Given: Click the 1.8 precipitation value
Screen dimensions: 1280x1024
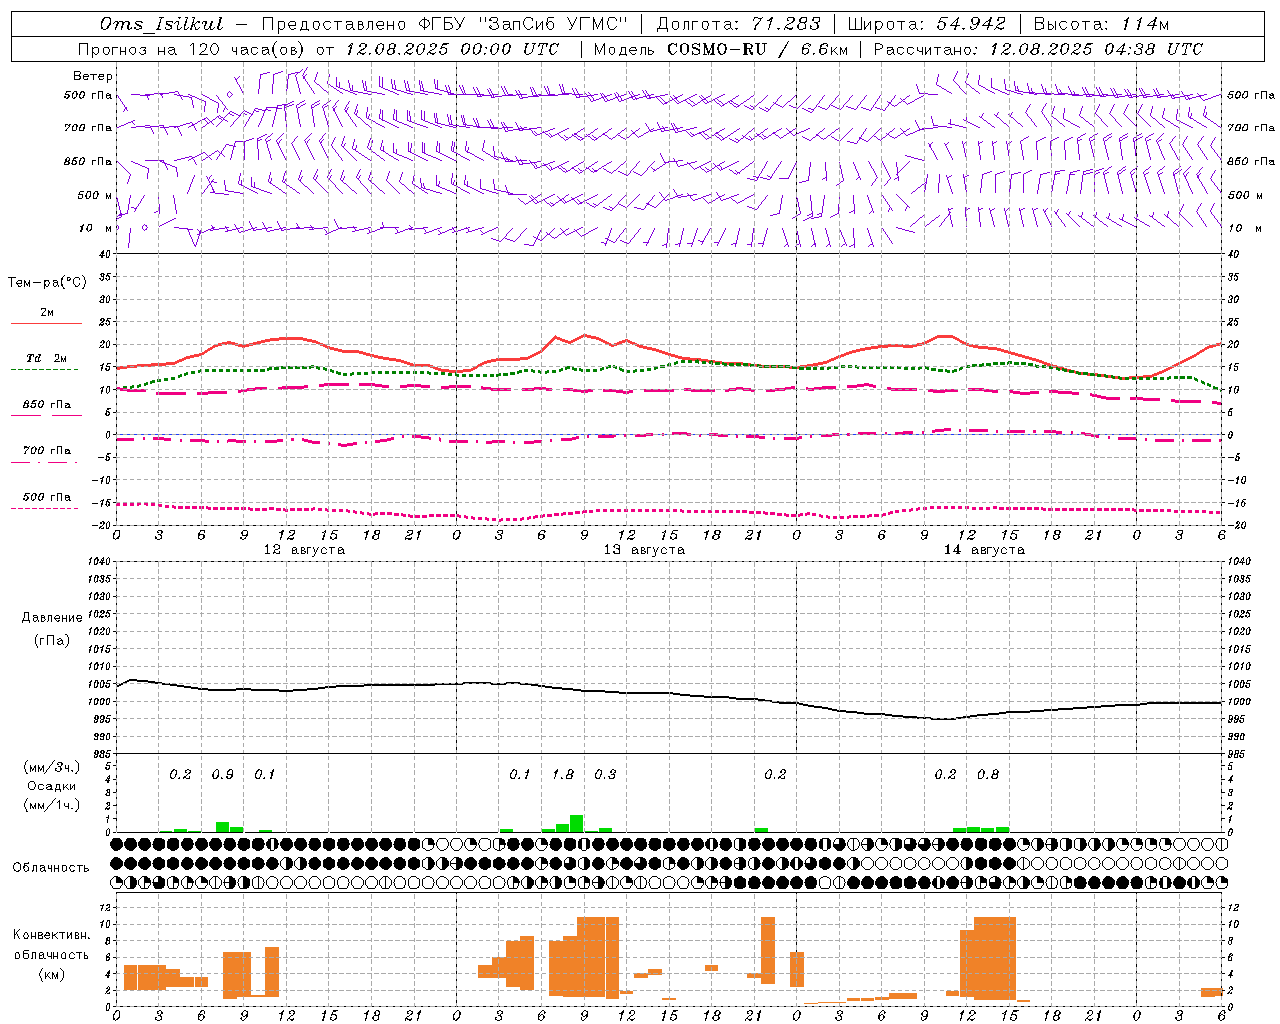Looking at the screenshot, I should (x=563, y=775).
